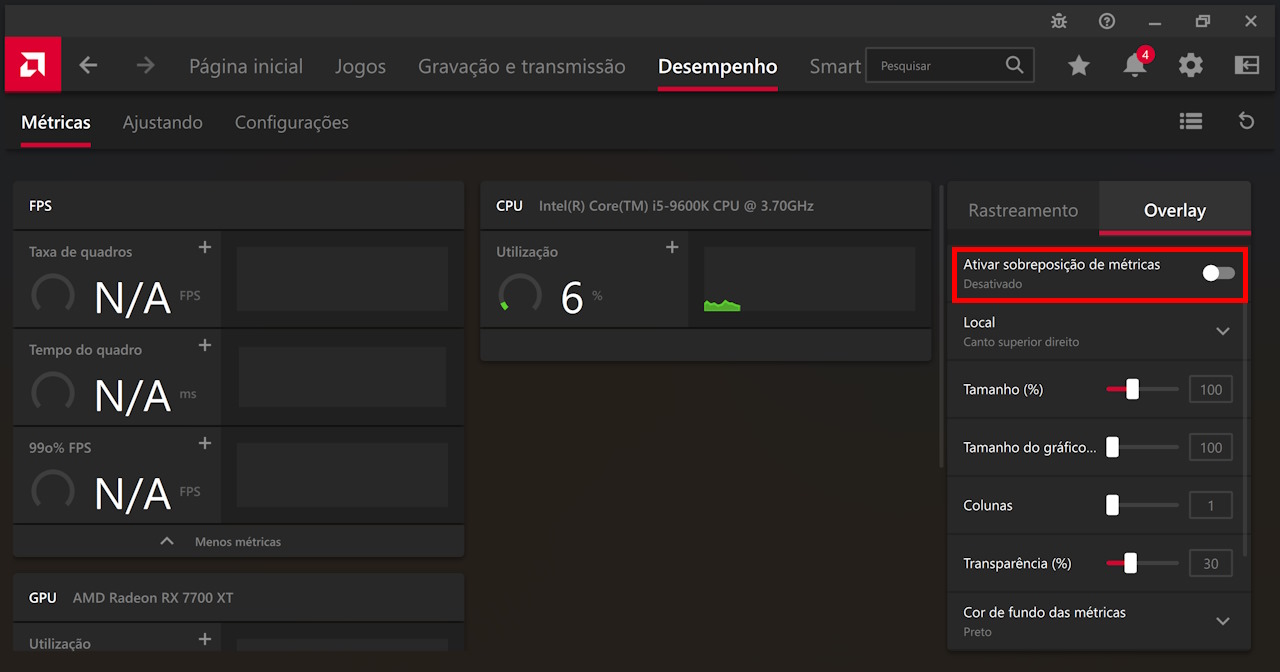Switch to the Configurações sub-tab

point(292,122)
